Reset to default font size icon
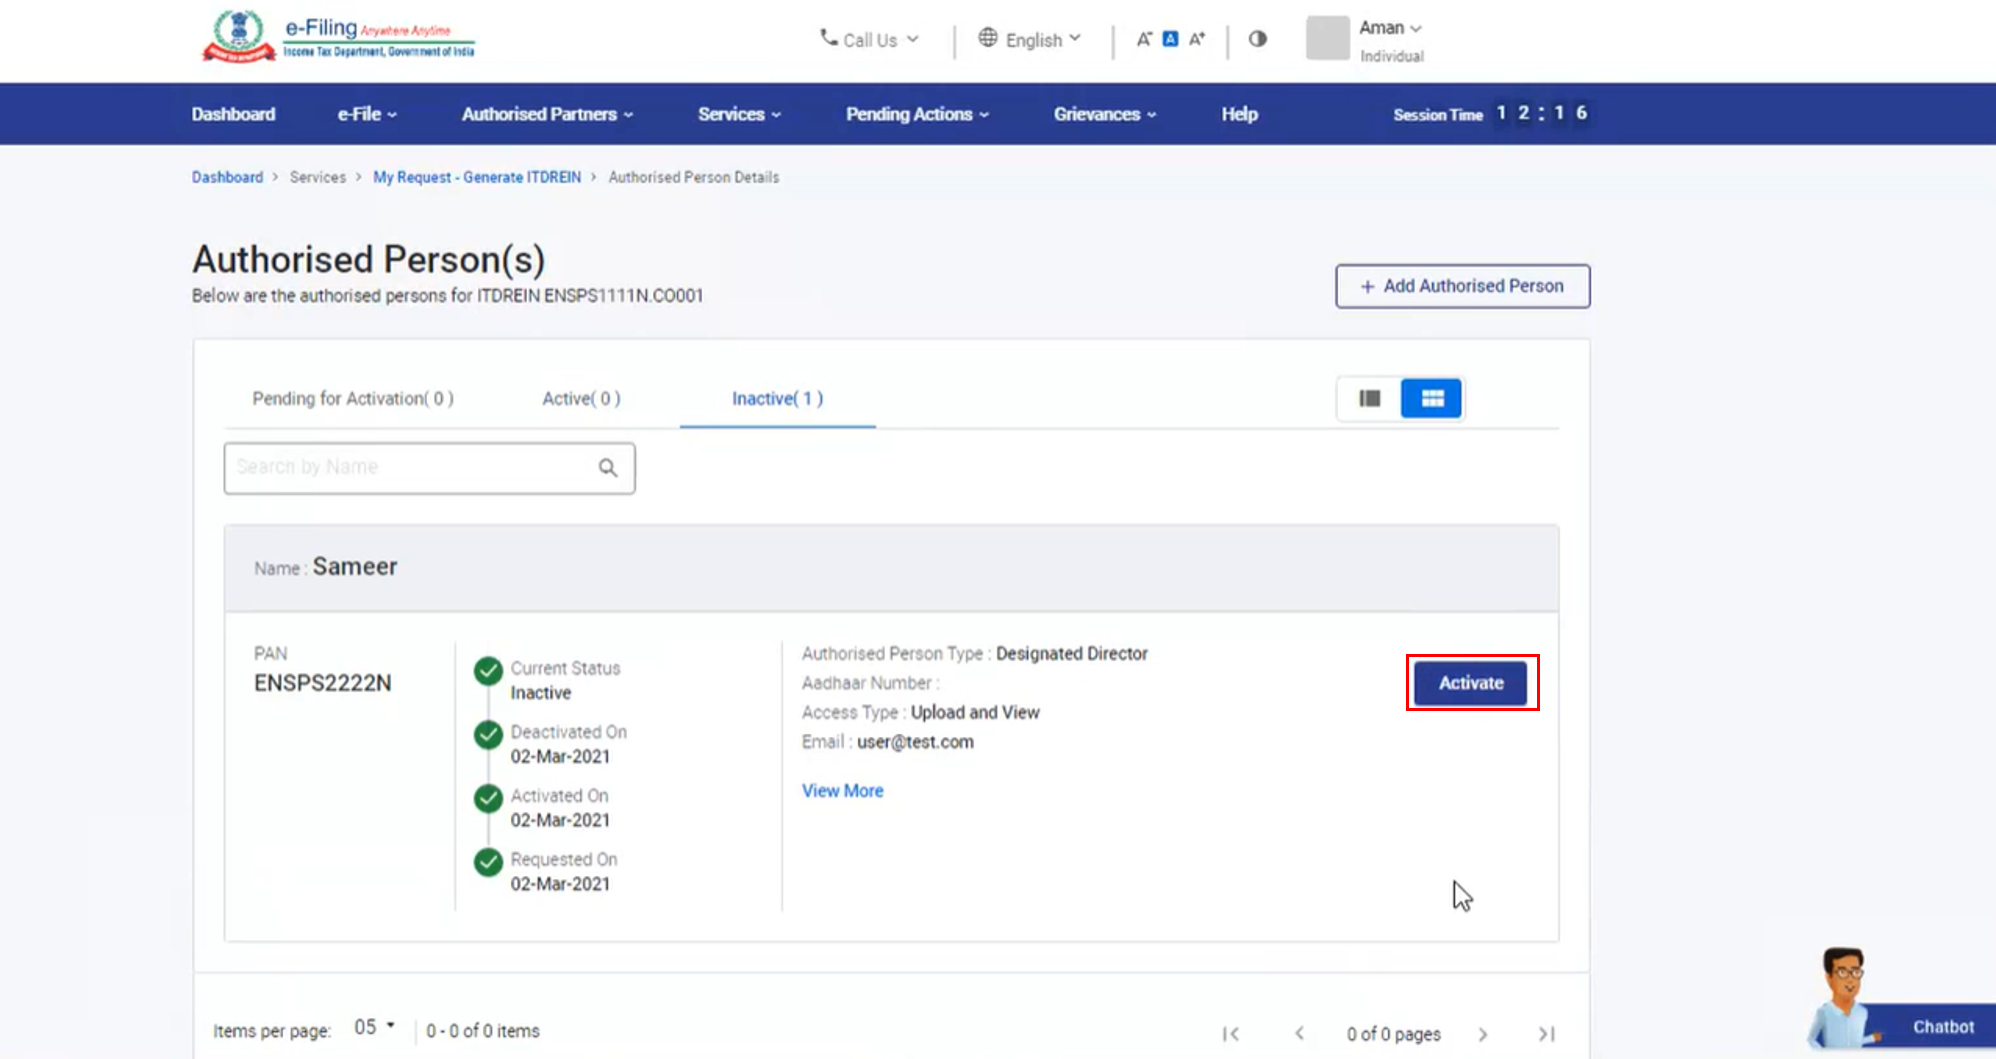The width and height of the screenshot is (1996, 1059). click(1170, 39)
